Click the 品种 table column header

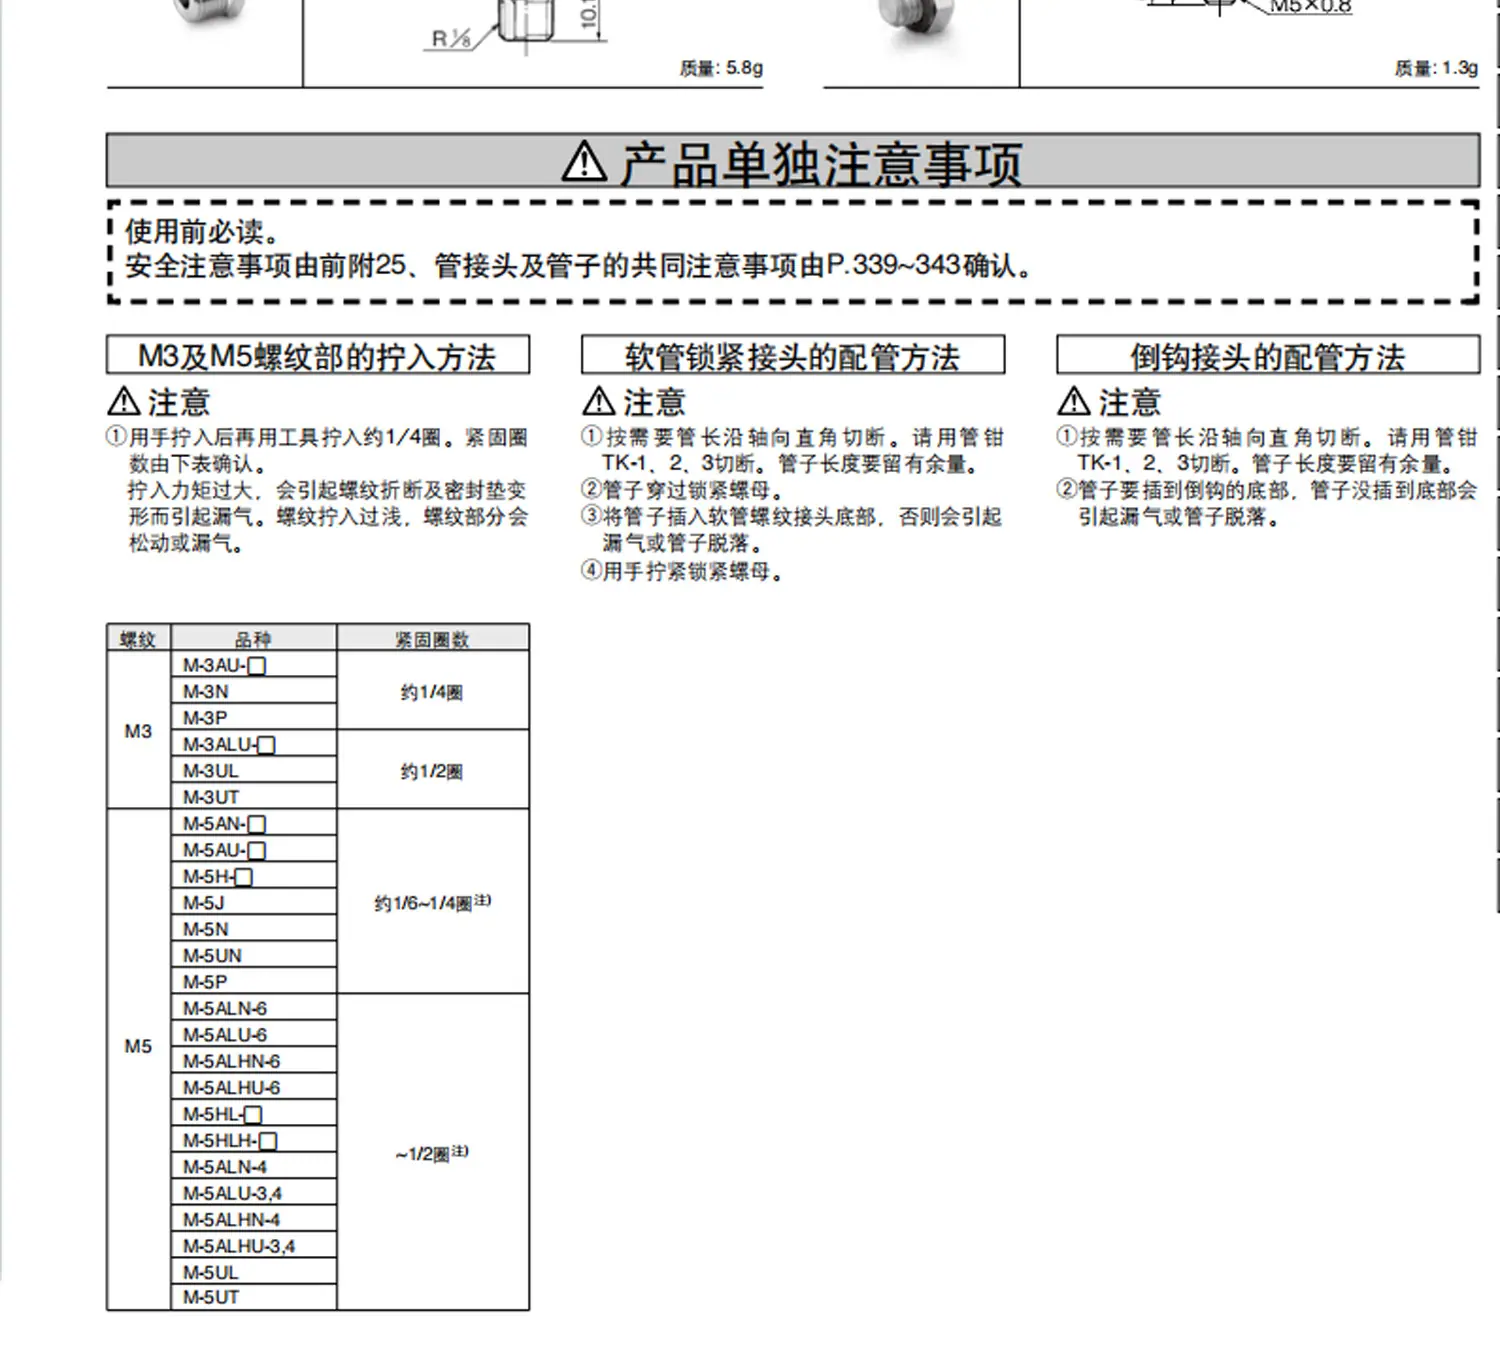coord(254,639)
